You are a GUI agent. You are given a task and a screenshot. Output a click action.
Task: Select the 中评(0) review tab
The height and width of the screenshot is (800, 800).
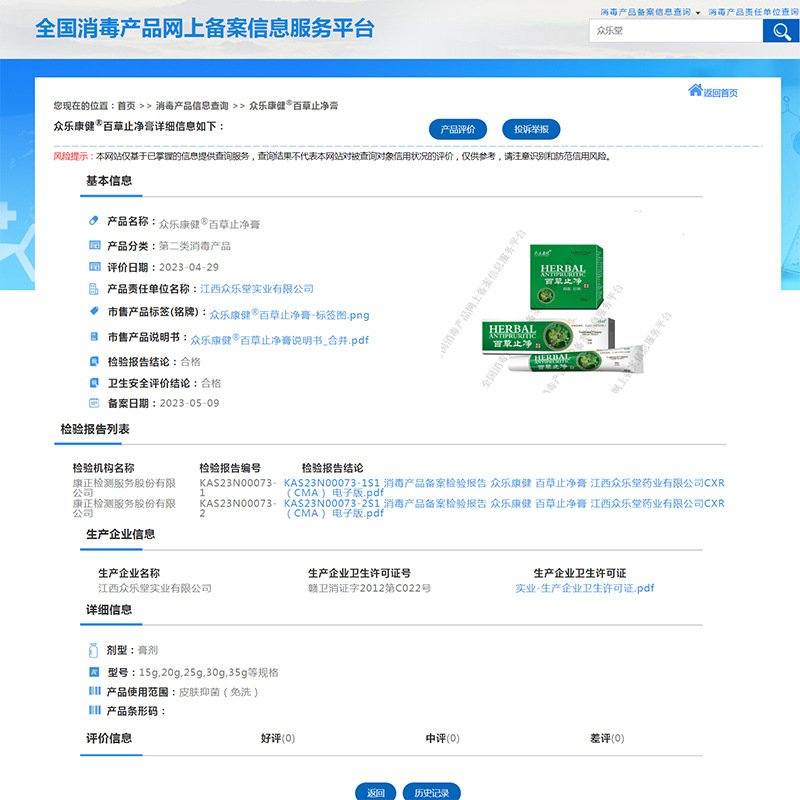pyautogui.click(x=442, y=738)
